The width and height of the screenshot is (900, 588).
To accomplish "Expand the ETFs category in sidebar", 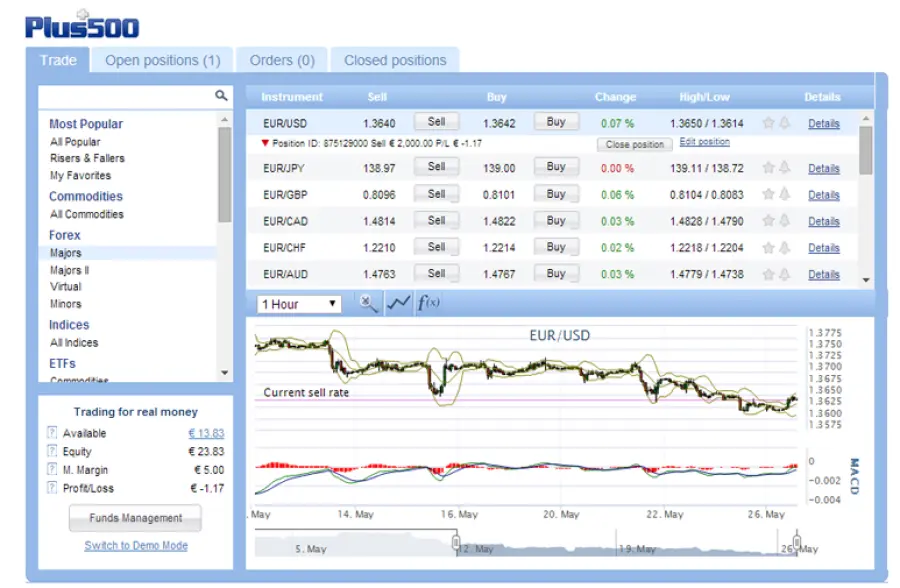I will (x=62, y=363).
